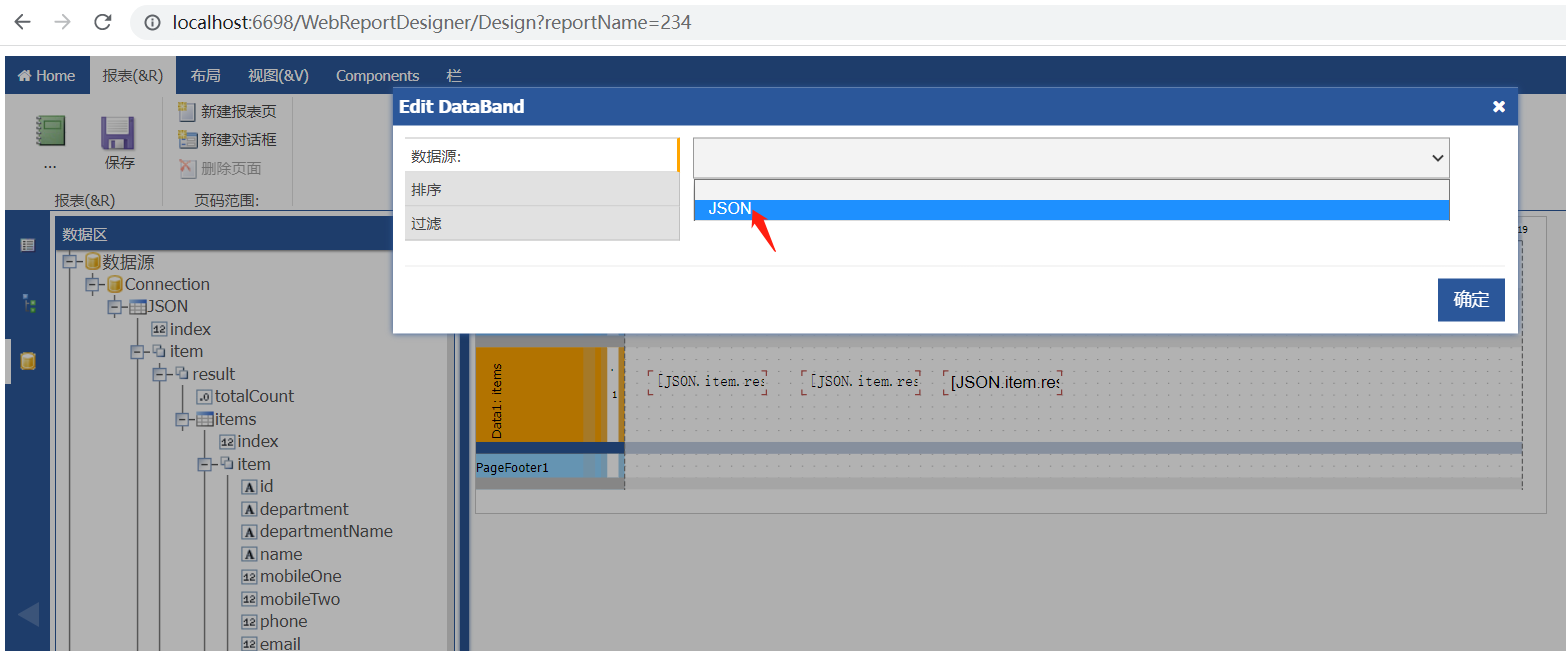Viewport: 1566px width, 651px height.
Task: Select the mobileTwo field
Action: click(299, 599)
